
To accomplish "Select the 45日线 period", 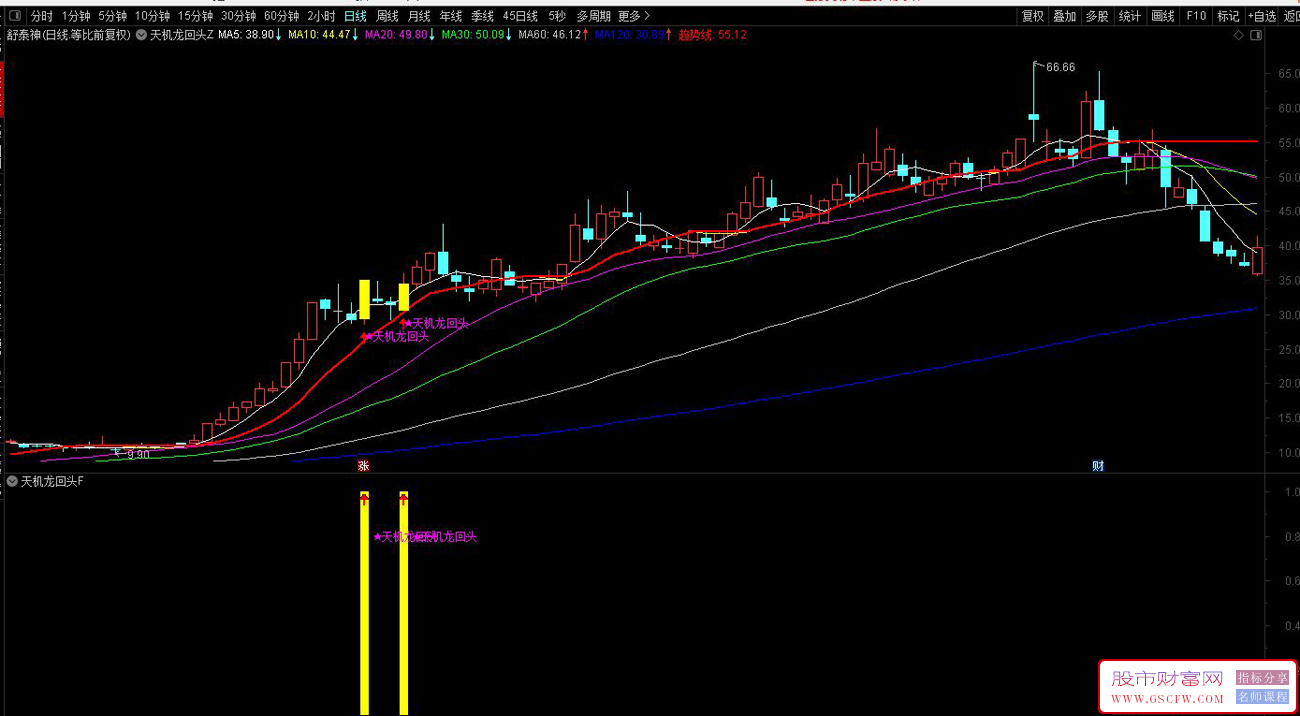I will pos(520,16).
